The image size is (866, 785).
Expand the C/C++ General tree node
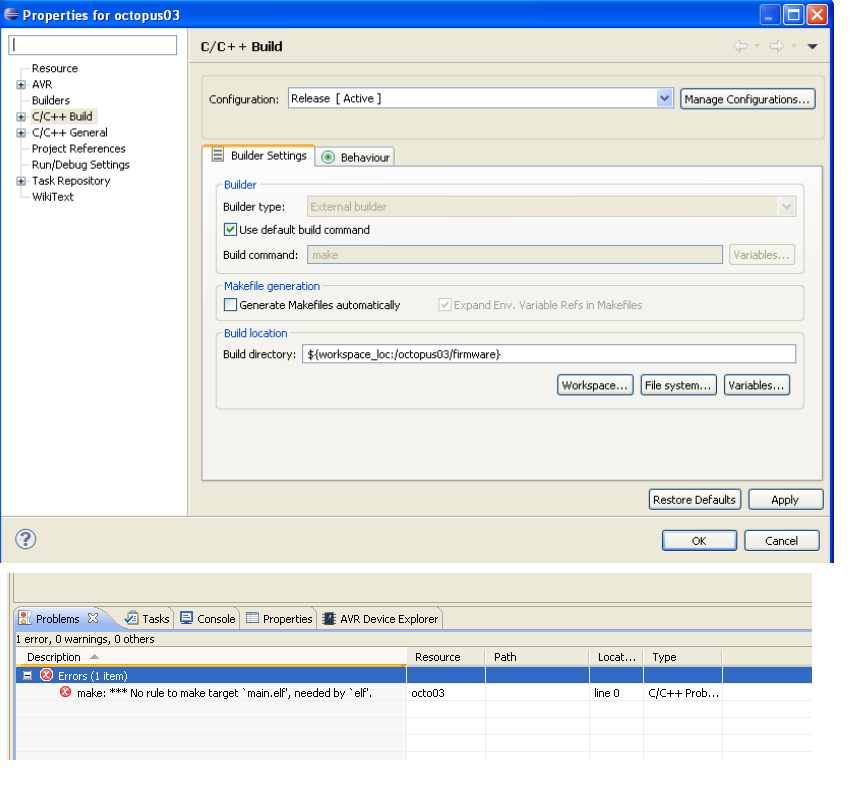pyautogui.click(x=21, y=133)
